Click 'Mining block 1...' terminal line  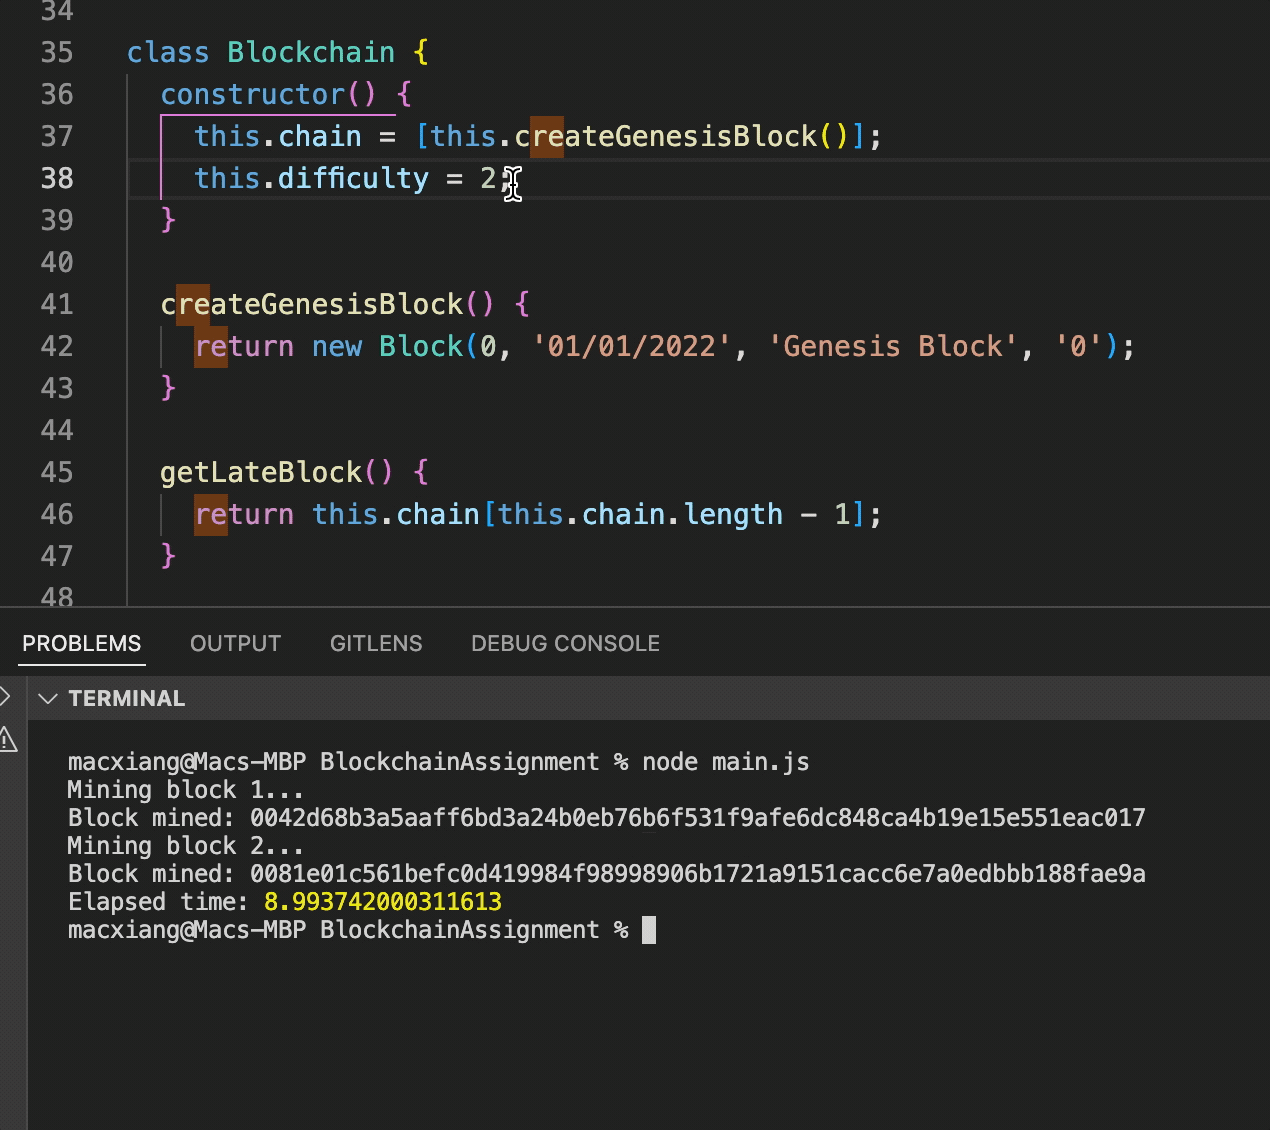pyautogui.click(x=186, y=790)
